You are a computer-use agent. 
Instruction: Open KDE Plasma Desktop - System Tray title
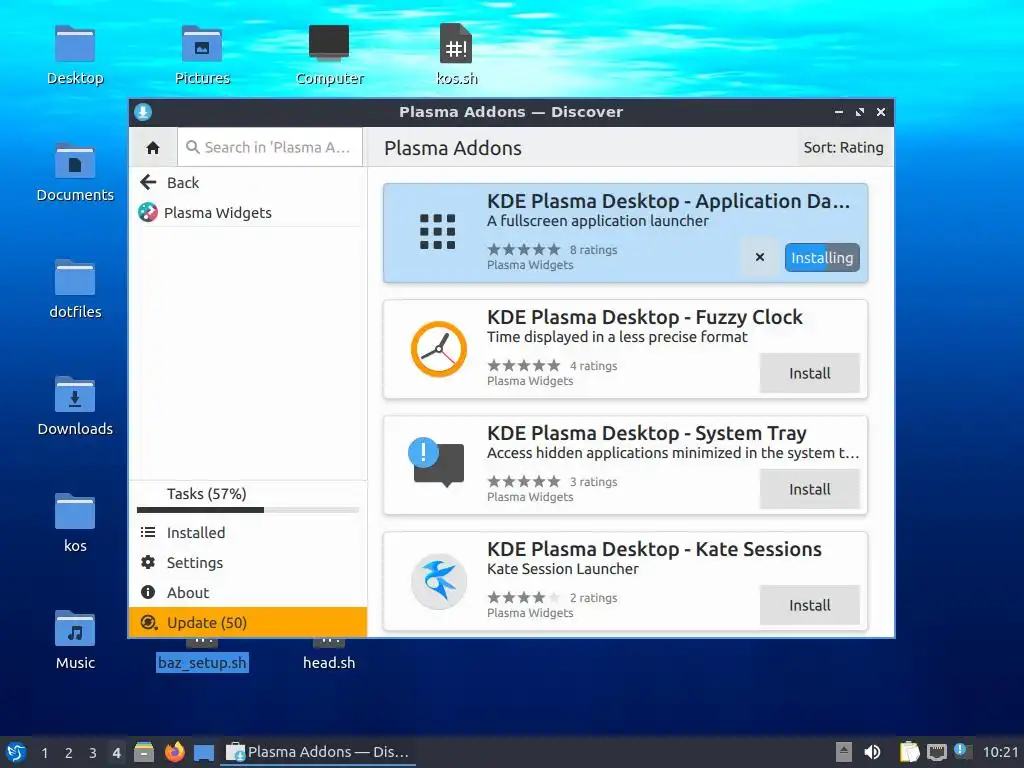[647, 434]
